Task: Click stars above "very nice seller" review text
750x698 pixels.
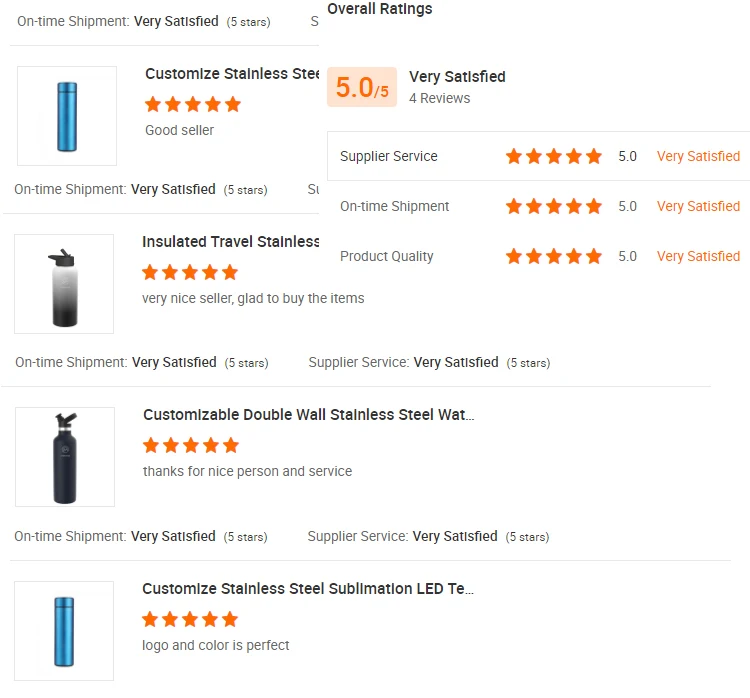Action: pyautogui.click(x=190, y=272)
